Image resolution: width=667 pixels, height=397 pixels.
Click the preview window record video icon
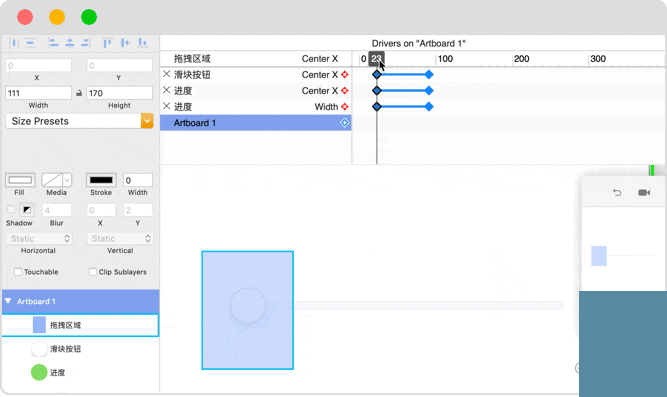(x=644, y=193)
